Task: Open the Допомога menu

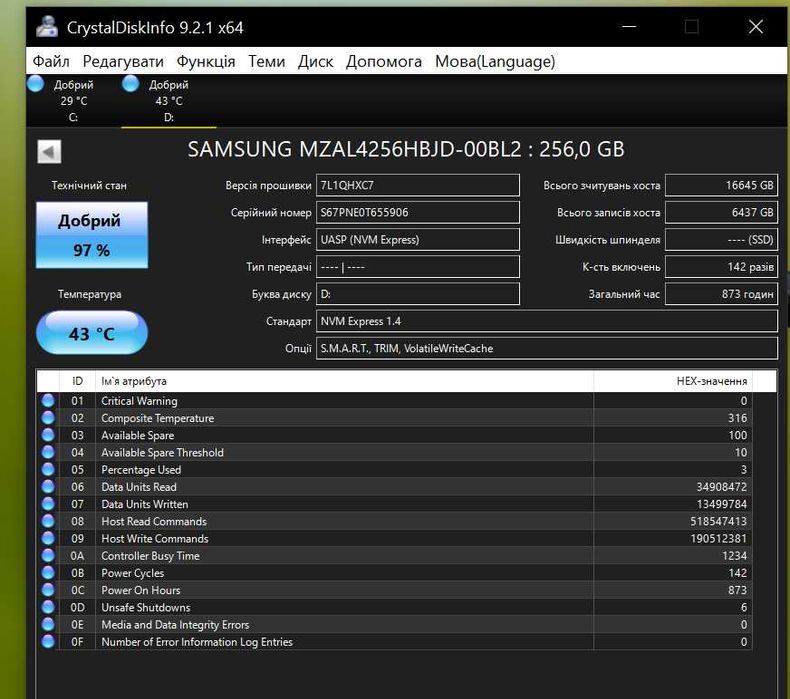Action: click(384, 61)
